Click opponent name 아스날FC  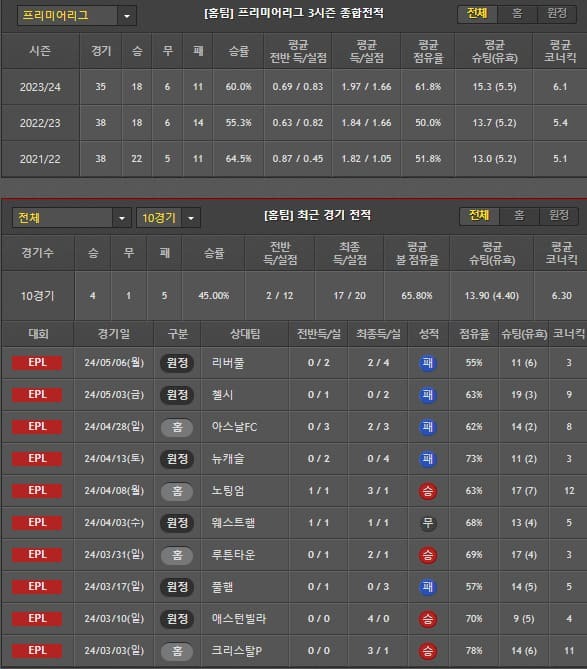tap(234, 427)
